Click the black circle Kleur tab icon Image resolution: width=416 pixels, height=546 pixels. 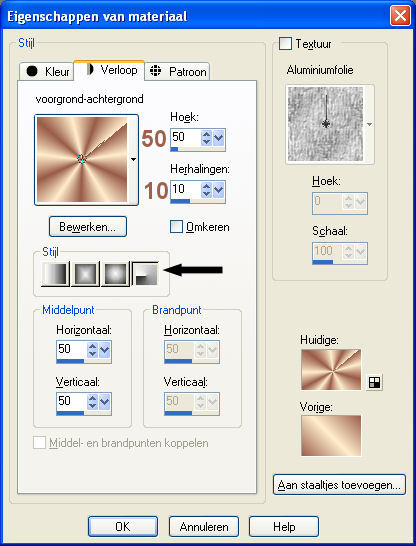[32, 71]
